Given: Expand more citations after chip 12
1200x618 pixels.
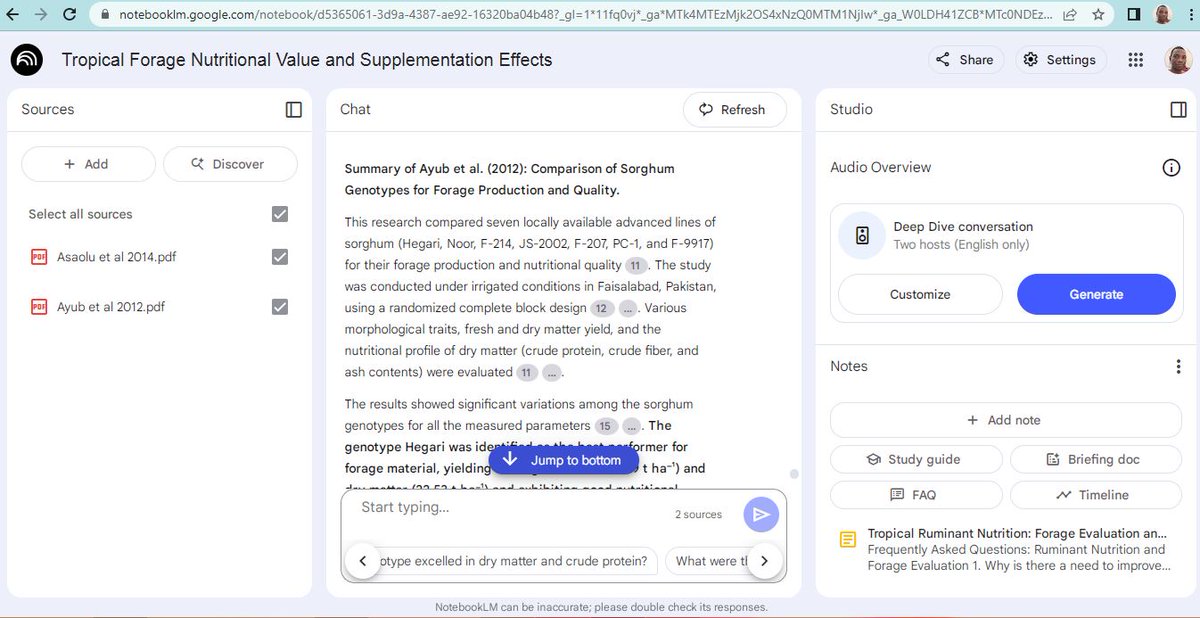Looking at the screenshot, I should (628, 308).
